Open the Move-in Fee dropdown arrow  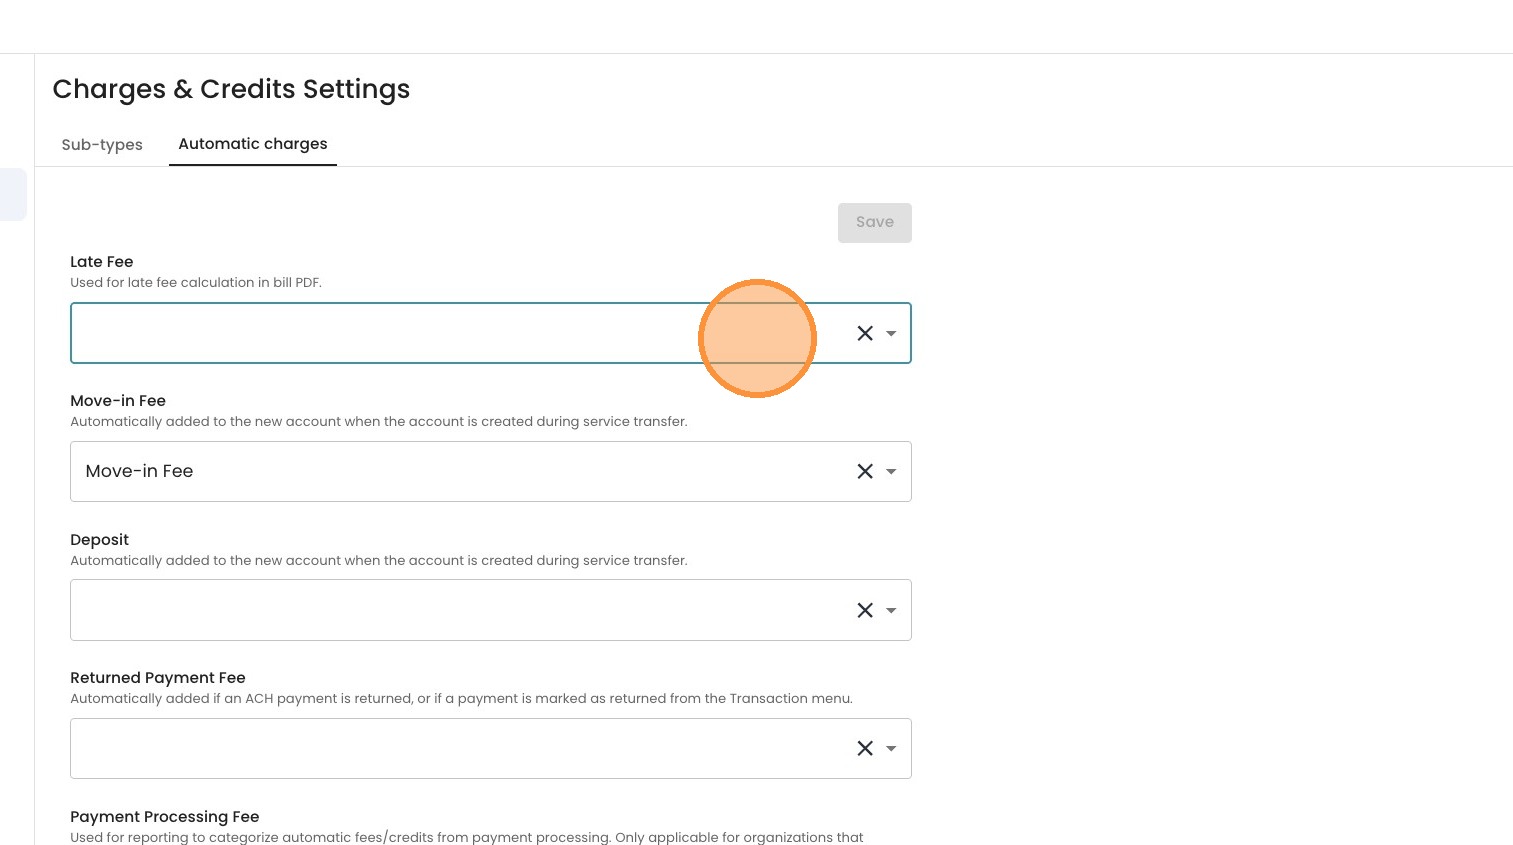(891, 471)
